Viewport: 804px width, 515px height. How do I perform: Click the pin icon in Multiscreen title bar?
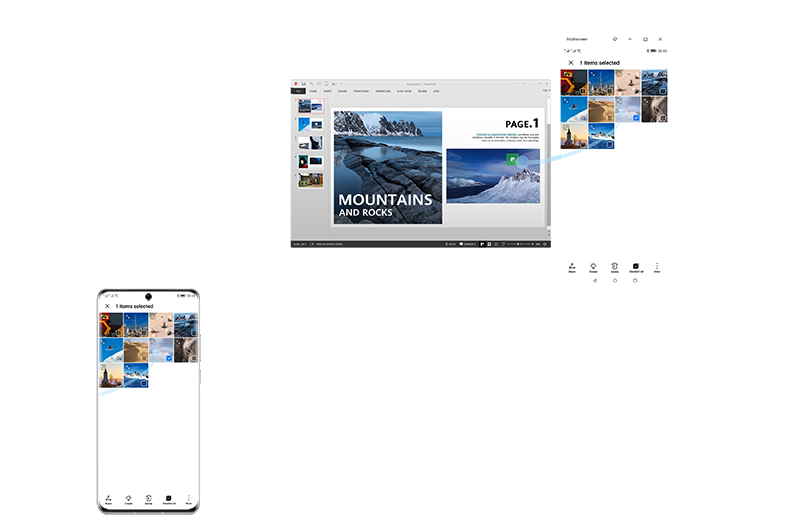[x=615, y=39]
